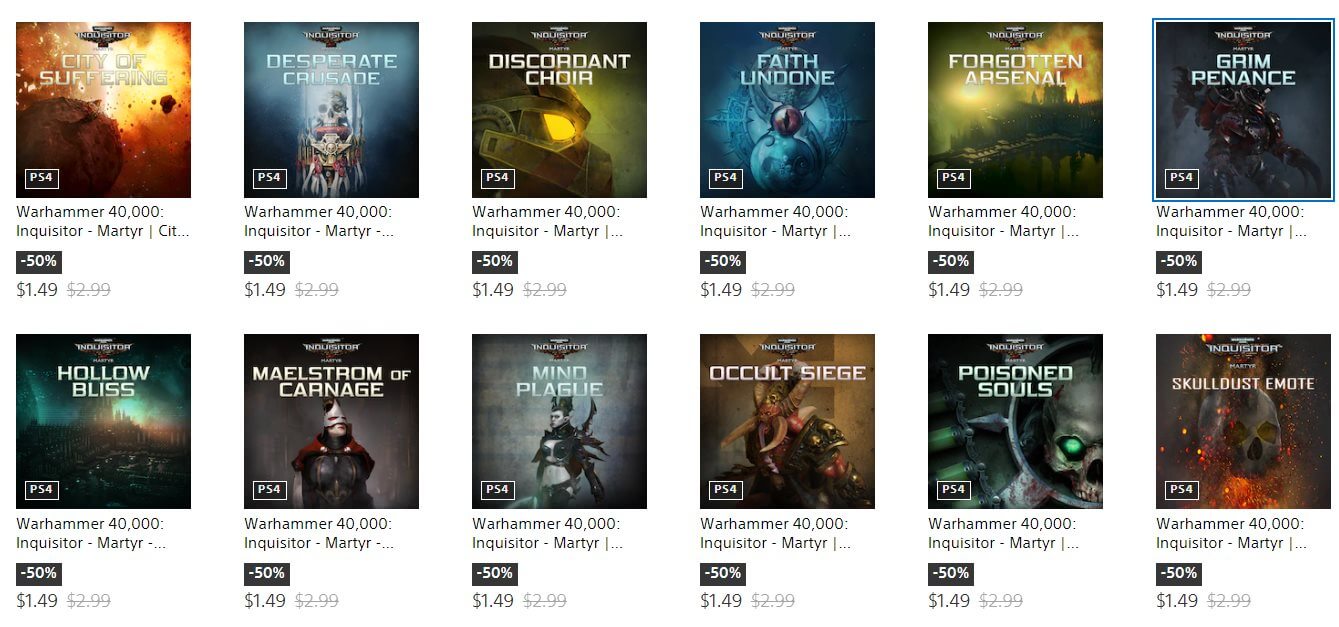Open the Hollow Bliss cover art
Viewport: 1339px width, 627px height.
103,421
